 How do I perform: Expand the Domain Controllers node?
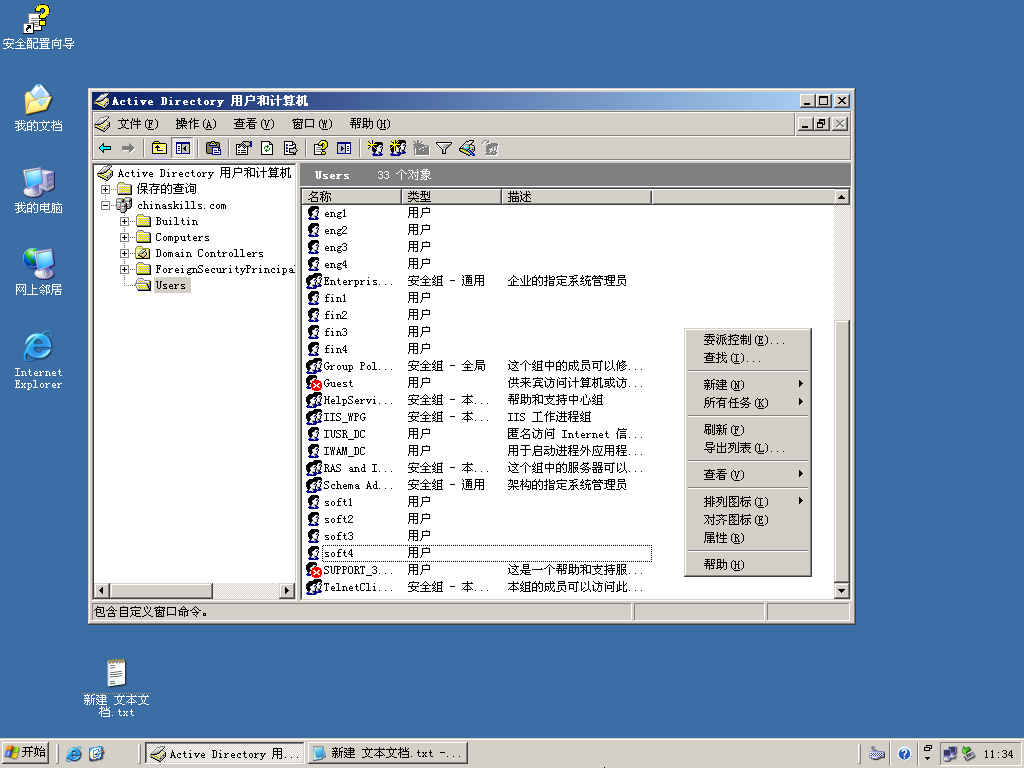(124, 253)
